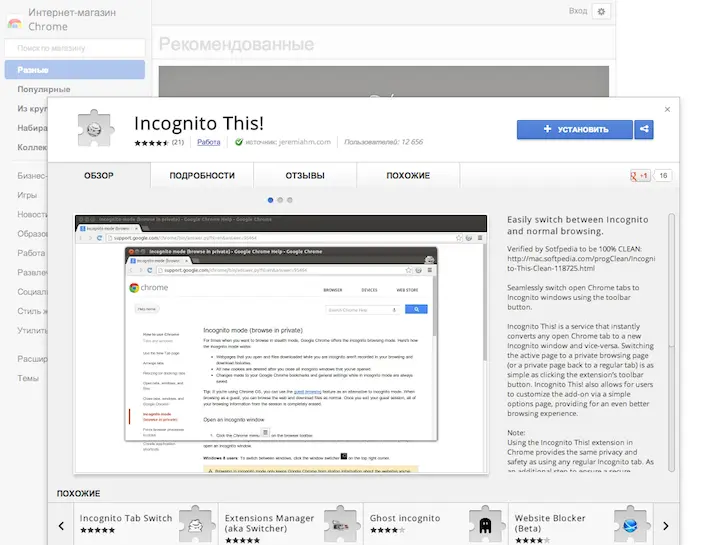Click the Chrome Web Store rainbow logo
This screenshot has height=545, width=720.
(15, 22)
